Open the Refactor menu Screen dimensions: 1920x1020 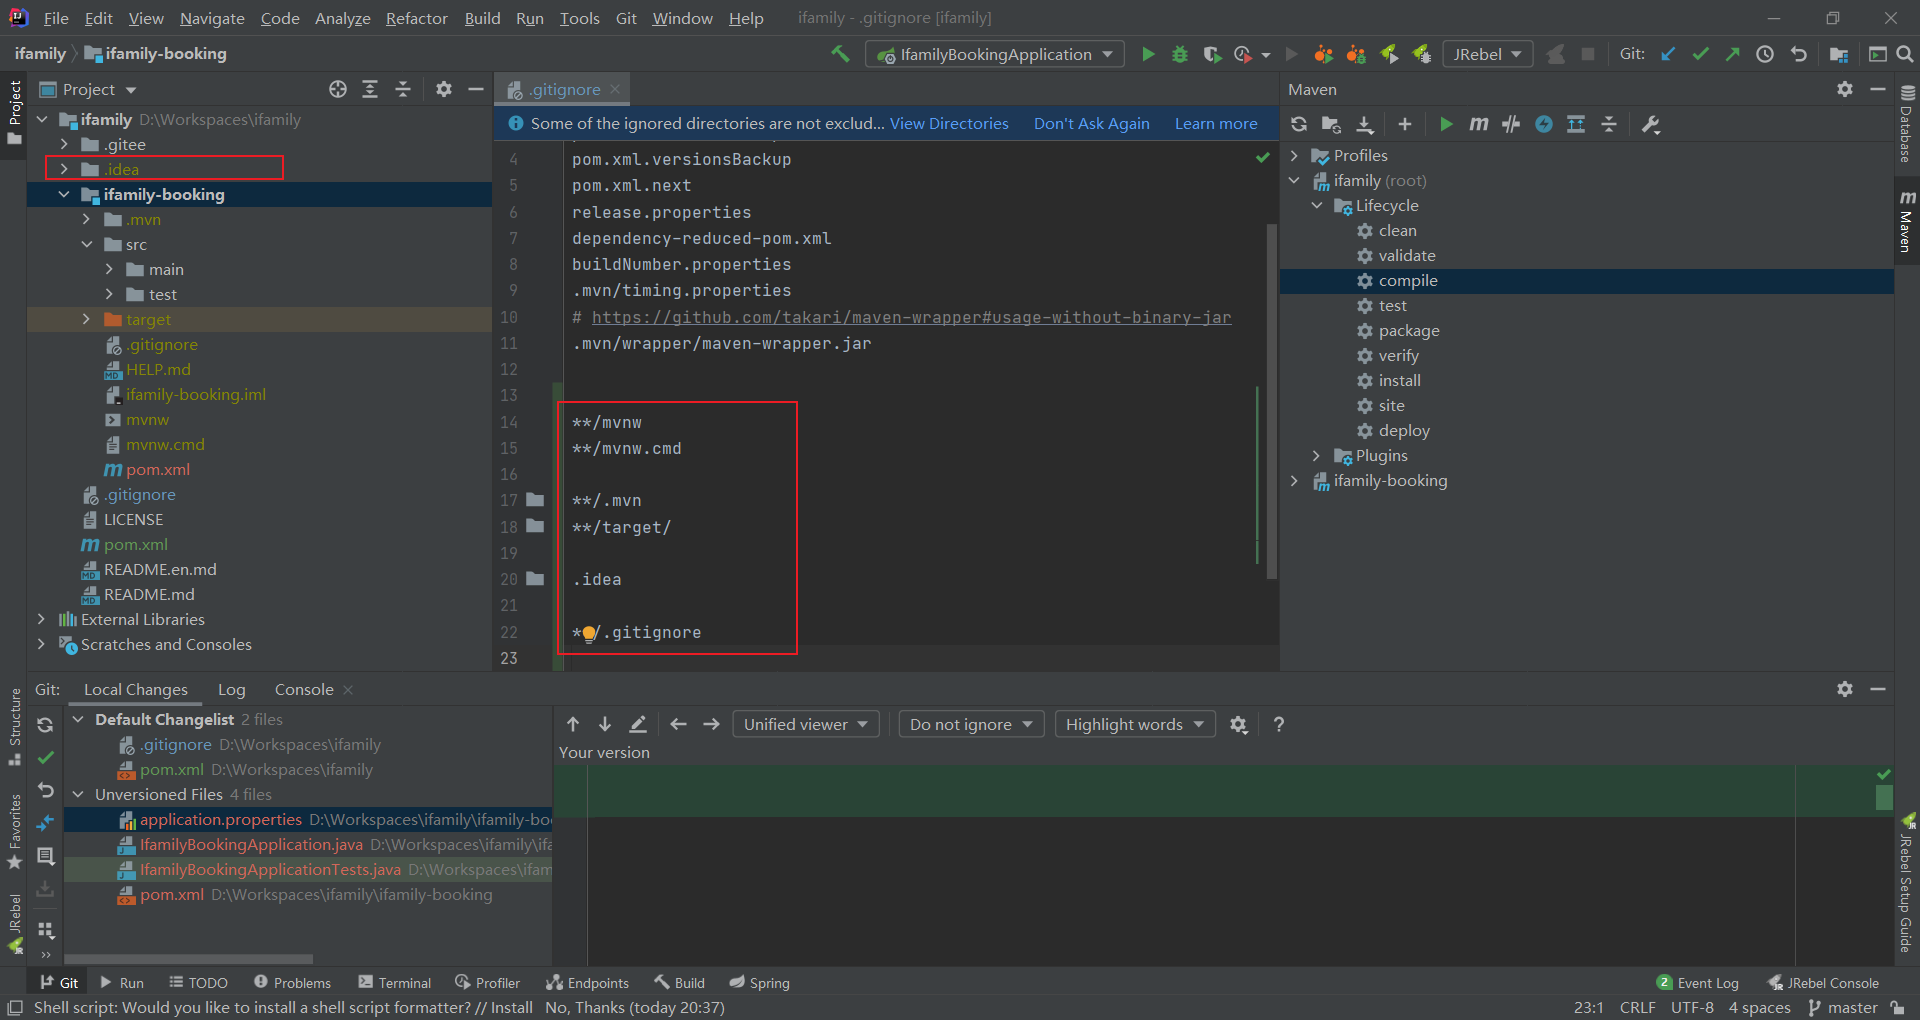tap(416, 18)
